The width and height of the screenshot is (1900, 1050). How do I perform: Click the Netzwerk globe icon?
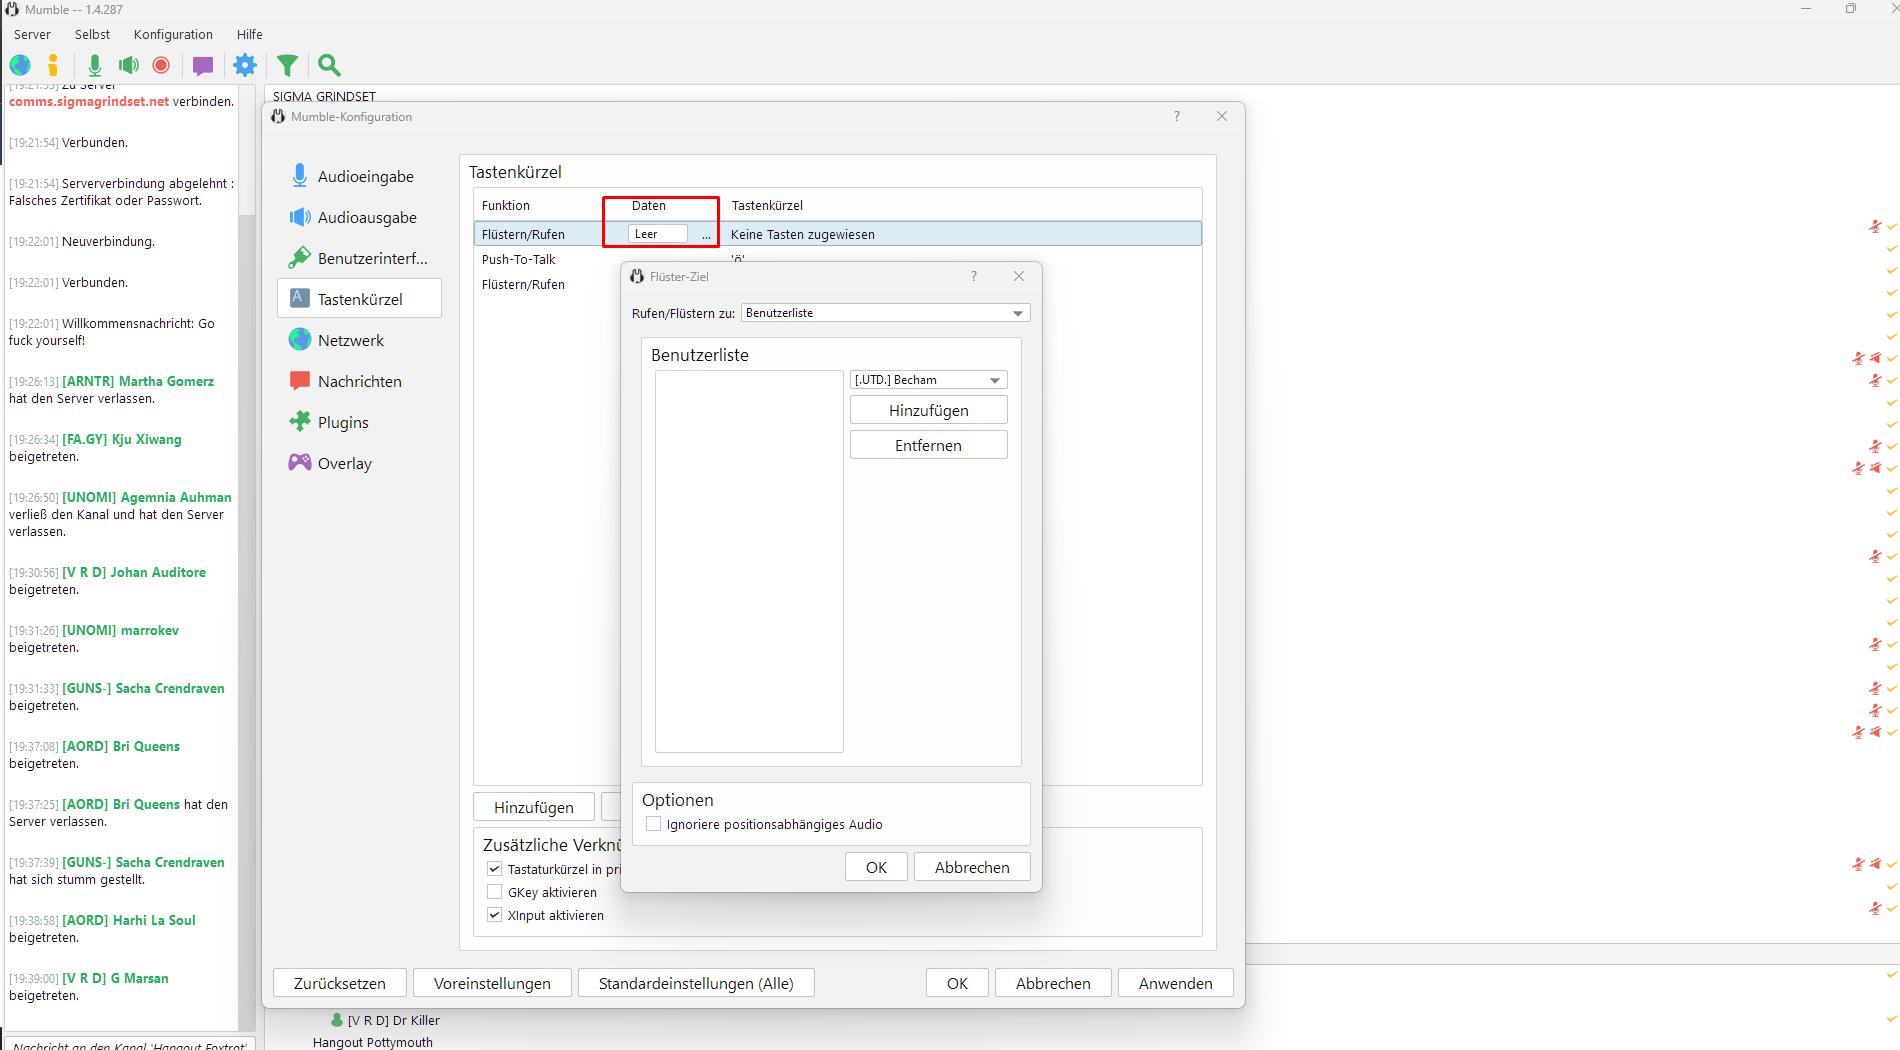coord(299,340)
